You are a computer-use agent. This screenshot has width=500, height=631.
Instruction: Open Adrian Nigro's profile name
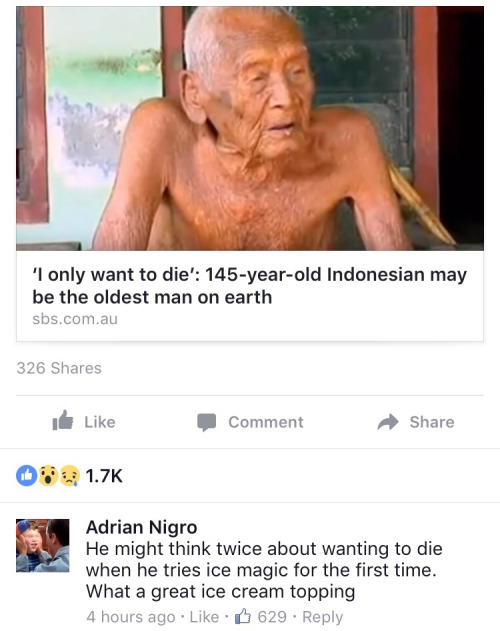[141, 527]
